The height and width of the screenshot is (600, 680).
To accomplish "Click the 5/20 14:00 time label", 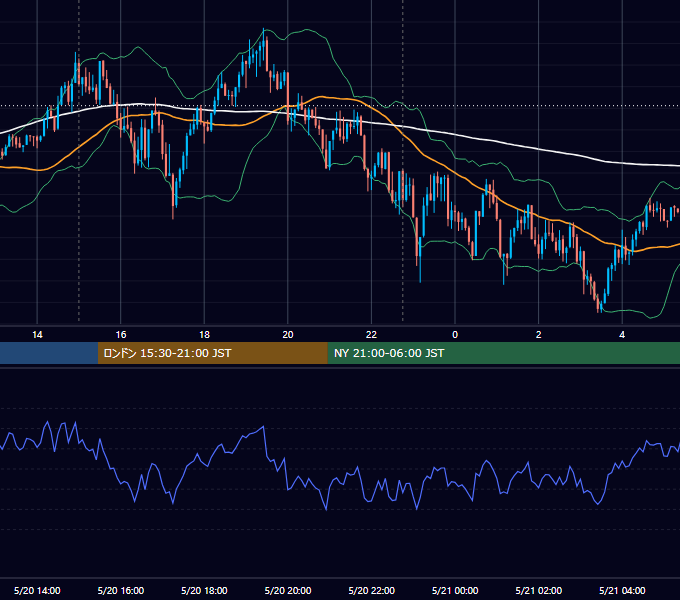I will click(37, 590).
